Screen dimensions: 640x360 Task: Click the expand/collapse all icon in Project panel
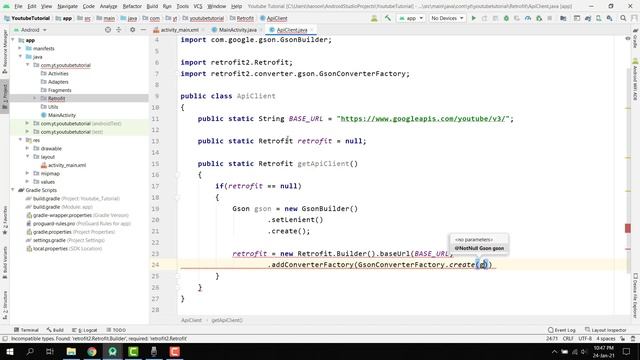click(x=119, y=30)
